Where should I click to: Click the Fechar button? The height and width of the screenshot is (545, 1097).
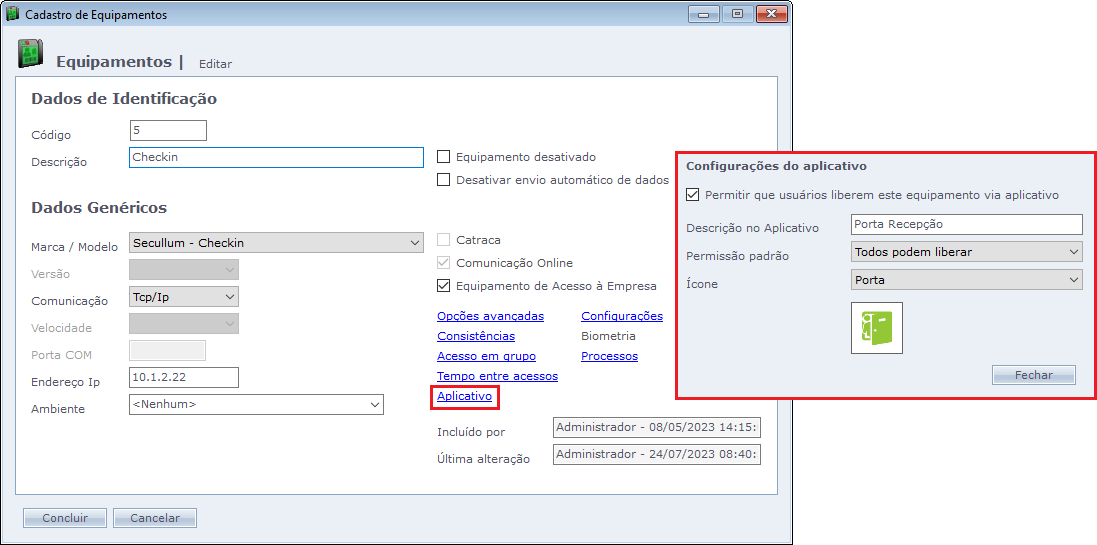(1033, 375)
